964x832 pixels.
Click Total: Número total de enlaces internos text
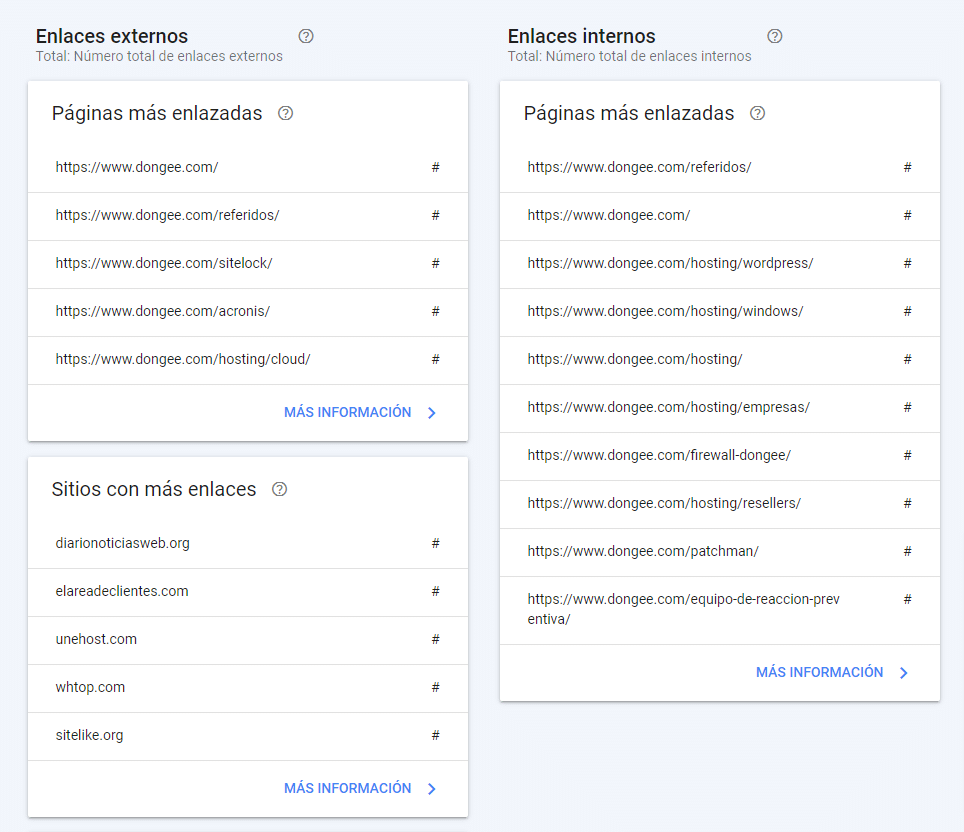(630, 56)
